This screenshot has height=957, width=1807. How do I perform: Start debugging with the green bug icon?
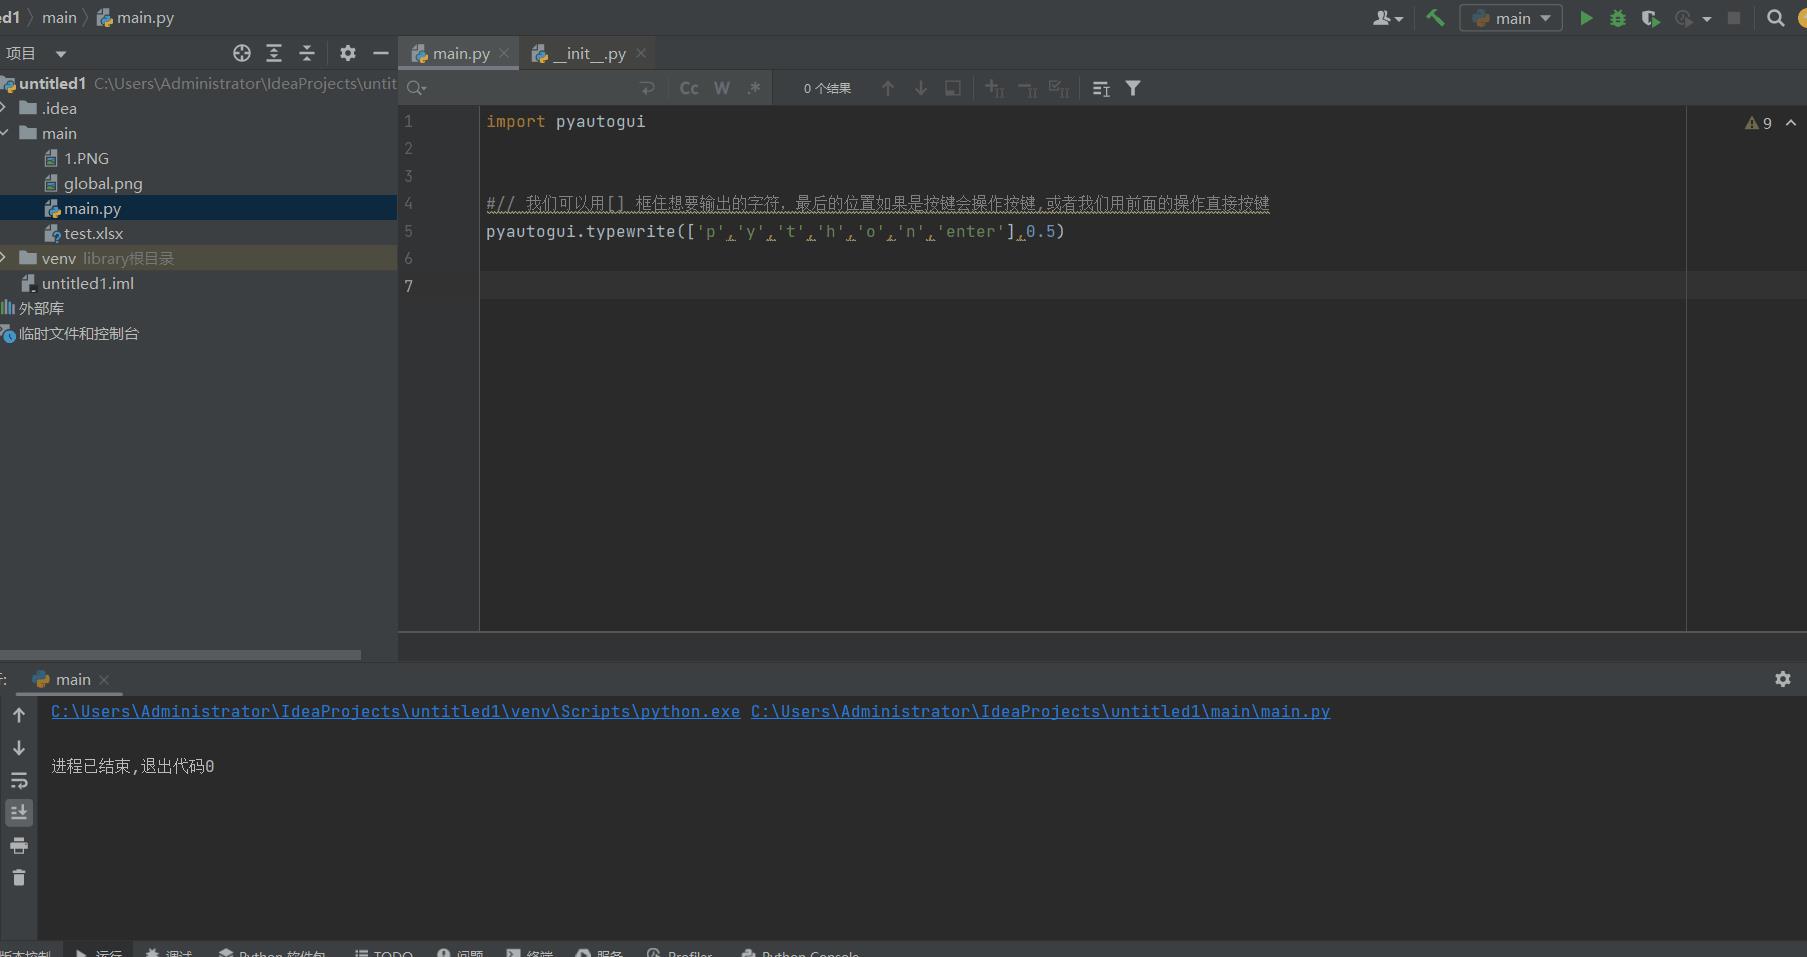(x=1618, y=18)
